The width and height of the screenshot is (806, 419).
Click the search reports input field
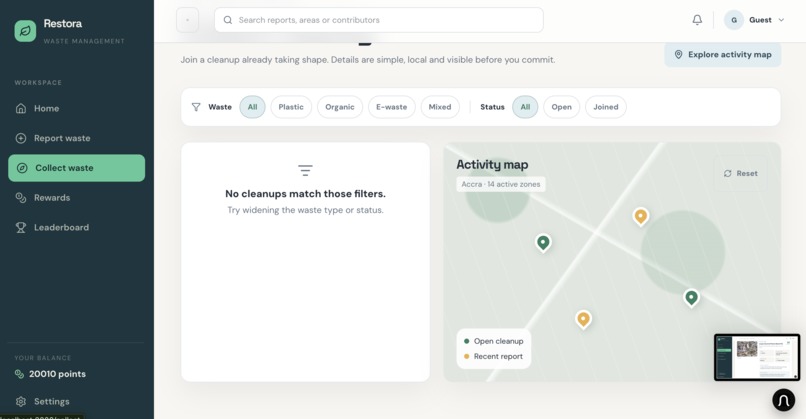click(379, 20)
